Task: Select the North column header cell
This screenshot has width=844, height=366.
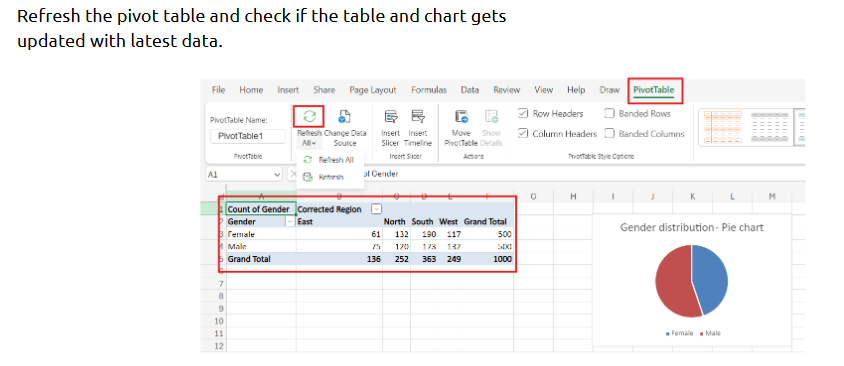Action: click(395, 221)
